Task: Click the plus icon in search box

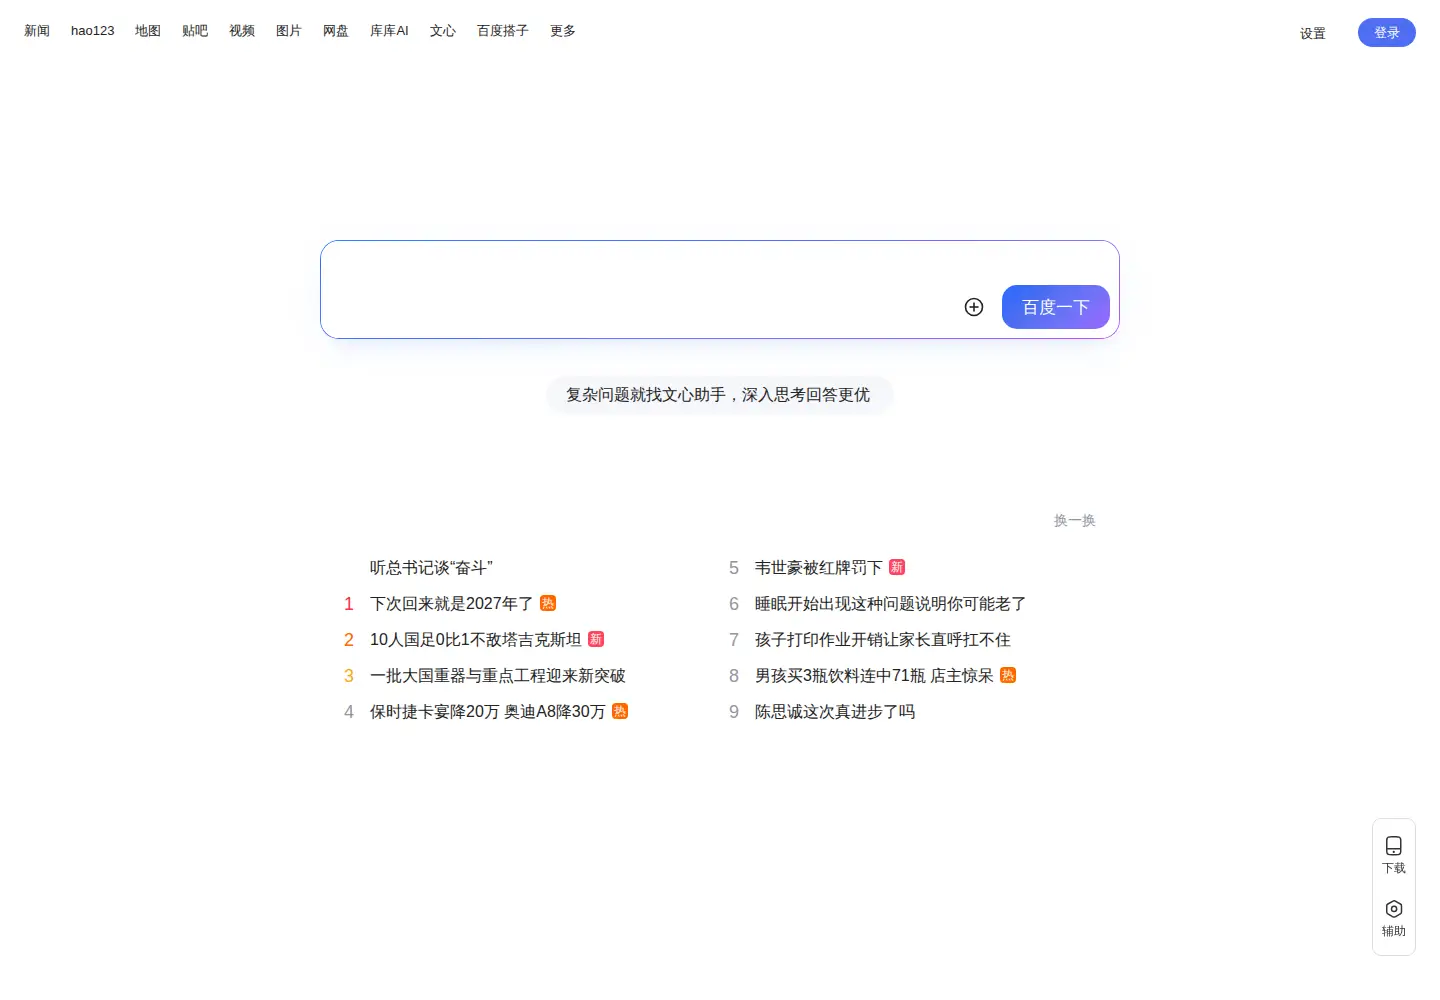Action: tap(974, 307)
